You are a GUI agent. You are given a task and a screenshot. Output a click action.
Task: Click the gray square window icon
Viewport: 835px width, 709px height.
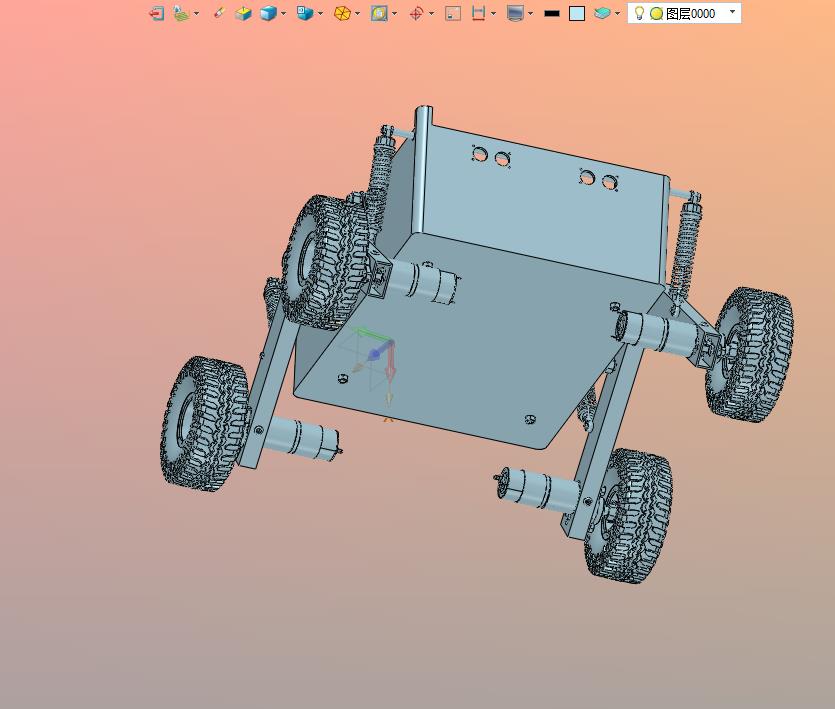coord(453,13)
